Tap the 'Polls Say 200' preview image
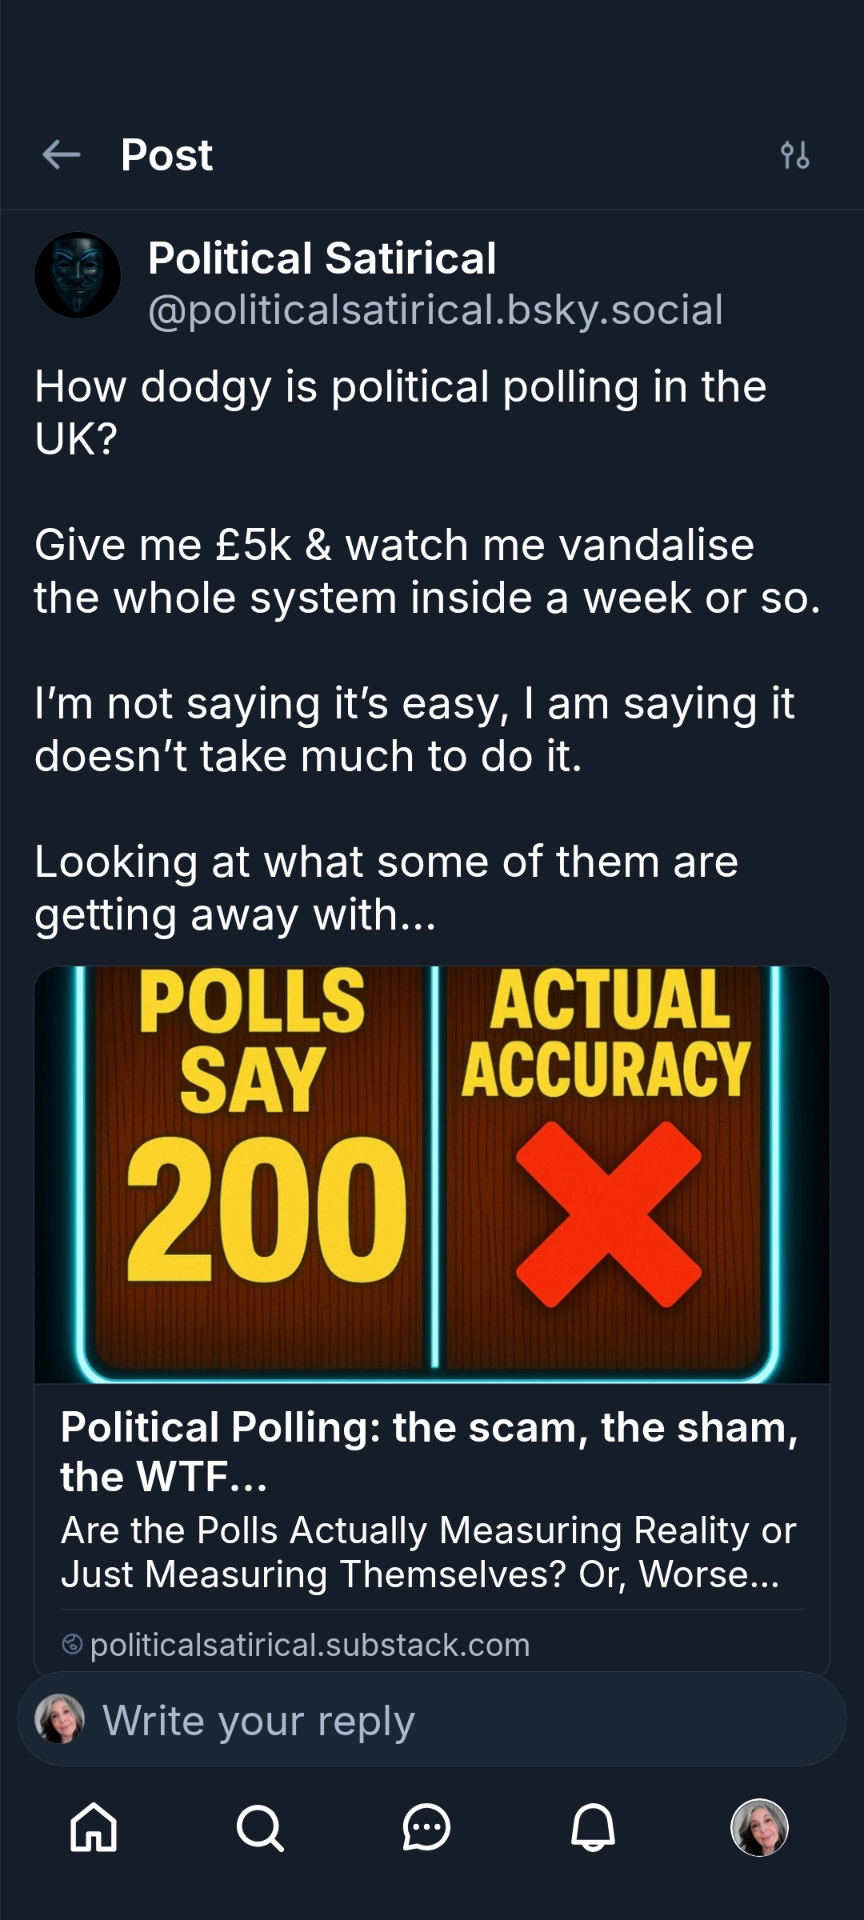Viewport: 864px width, 1920px height. 432,1174
